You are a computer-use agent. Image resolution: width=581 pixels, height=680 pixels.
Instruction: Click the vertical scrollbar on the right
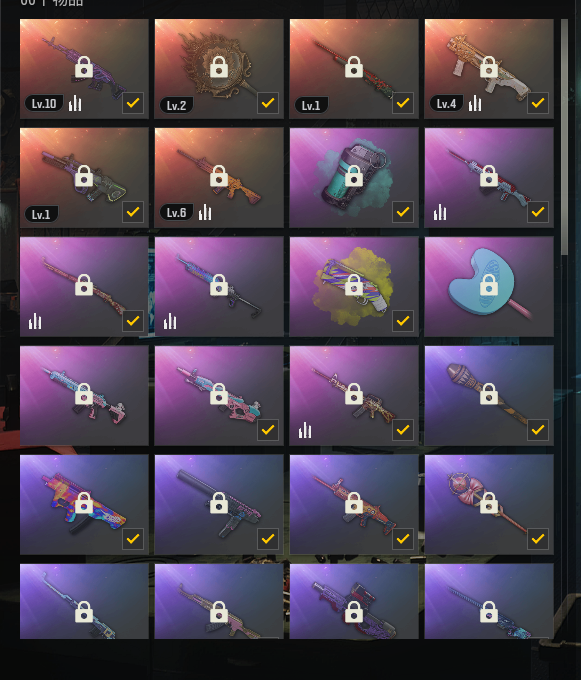564,137
